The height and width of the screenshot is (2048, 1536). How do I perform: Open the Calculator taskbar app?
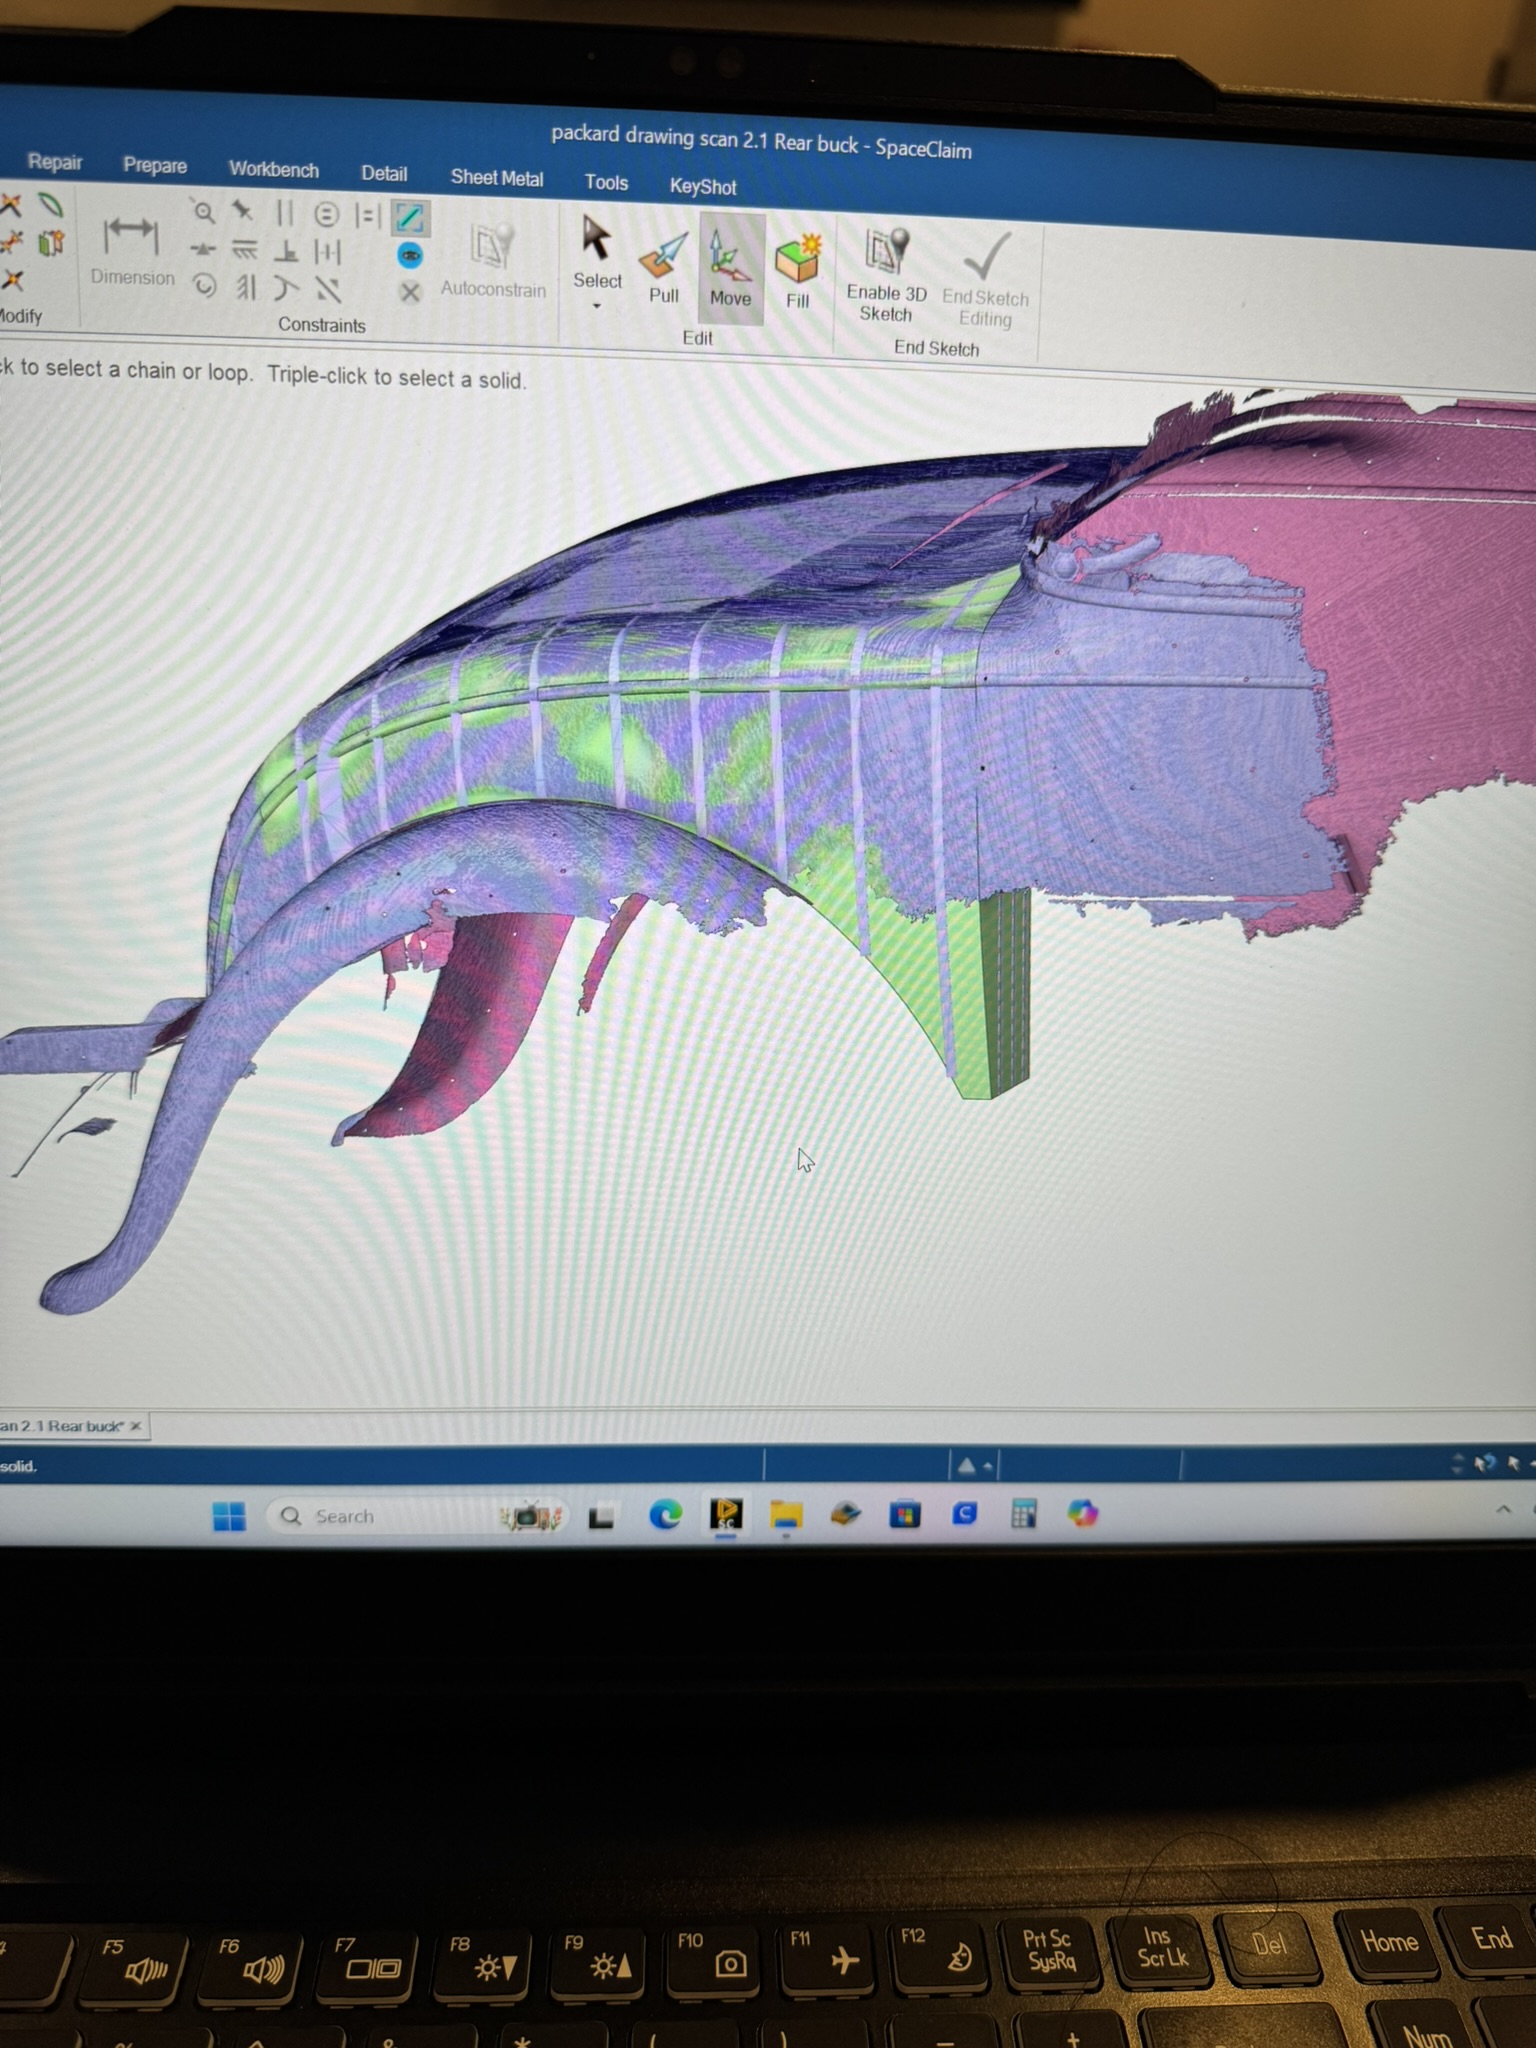(x=1023, y=1513)
